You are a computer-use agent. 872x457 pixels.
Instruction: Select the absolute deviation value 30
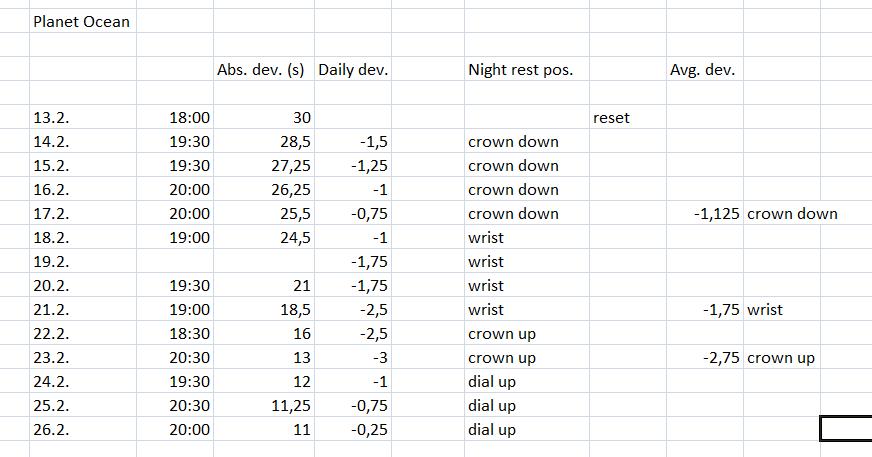click(x=301, y=118)
